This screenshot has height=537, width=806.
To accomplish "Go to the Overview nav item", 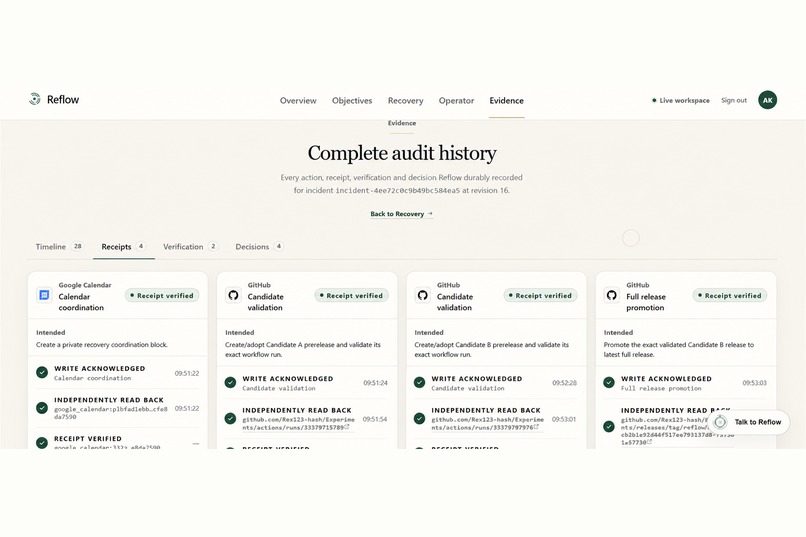I will [298, 101].
